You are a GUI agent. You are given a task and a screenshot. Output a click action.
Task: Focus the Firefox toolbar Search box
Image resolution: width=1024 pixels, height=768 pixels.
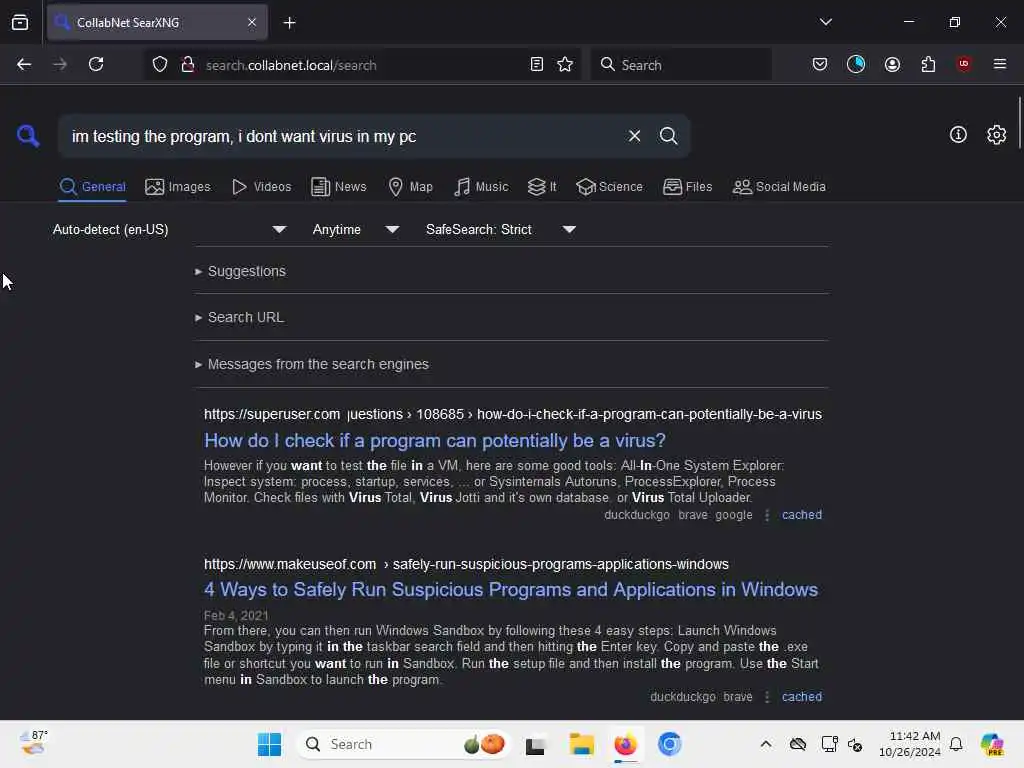(681, 65)
